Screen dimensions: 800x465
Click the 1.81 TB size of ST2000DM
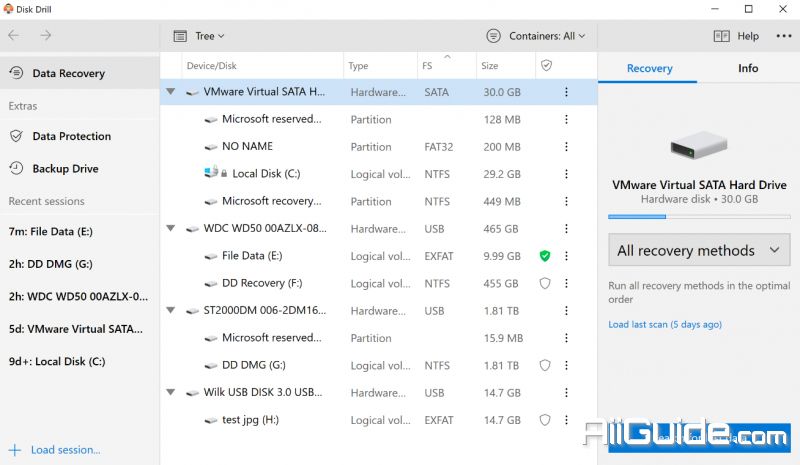[x=501, y=311]
